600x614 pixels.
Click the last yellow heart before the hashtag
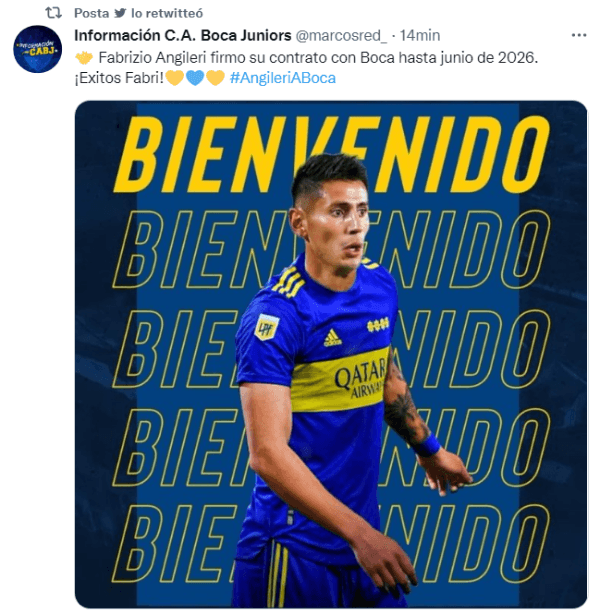(x=215, y=78)
